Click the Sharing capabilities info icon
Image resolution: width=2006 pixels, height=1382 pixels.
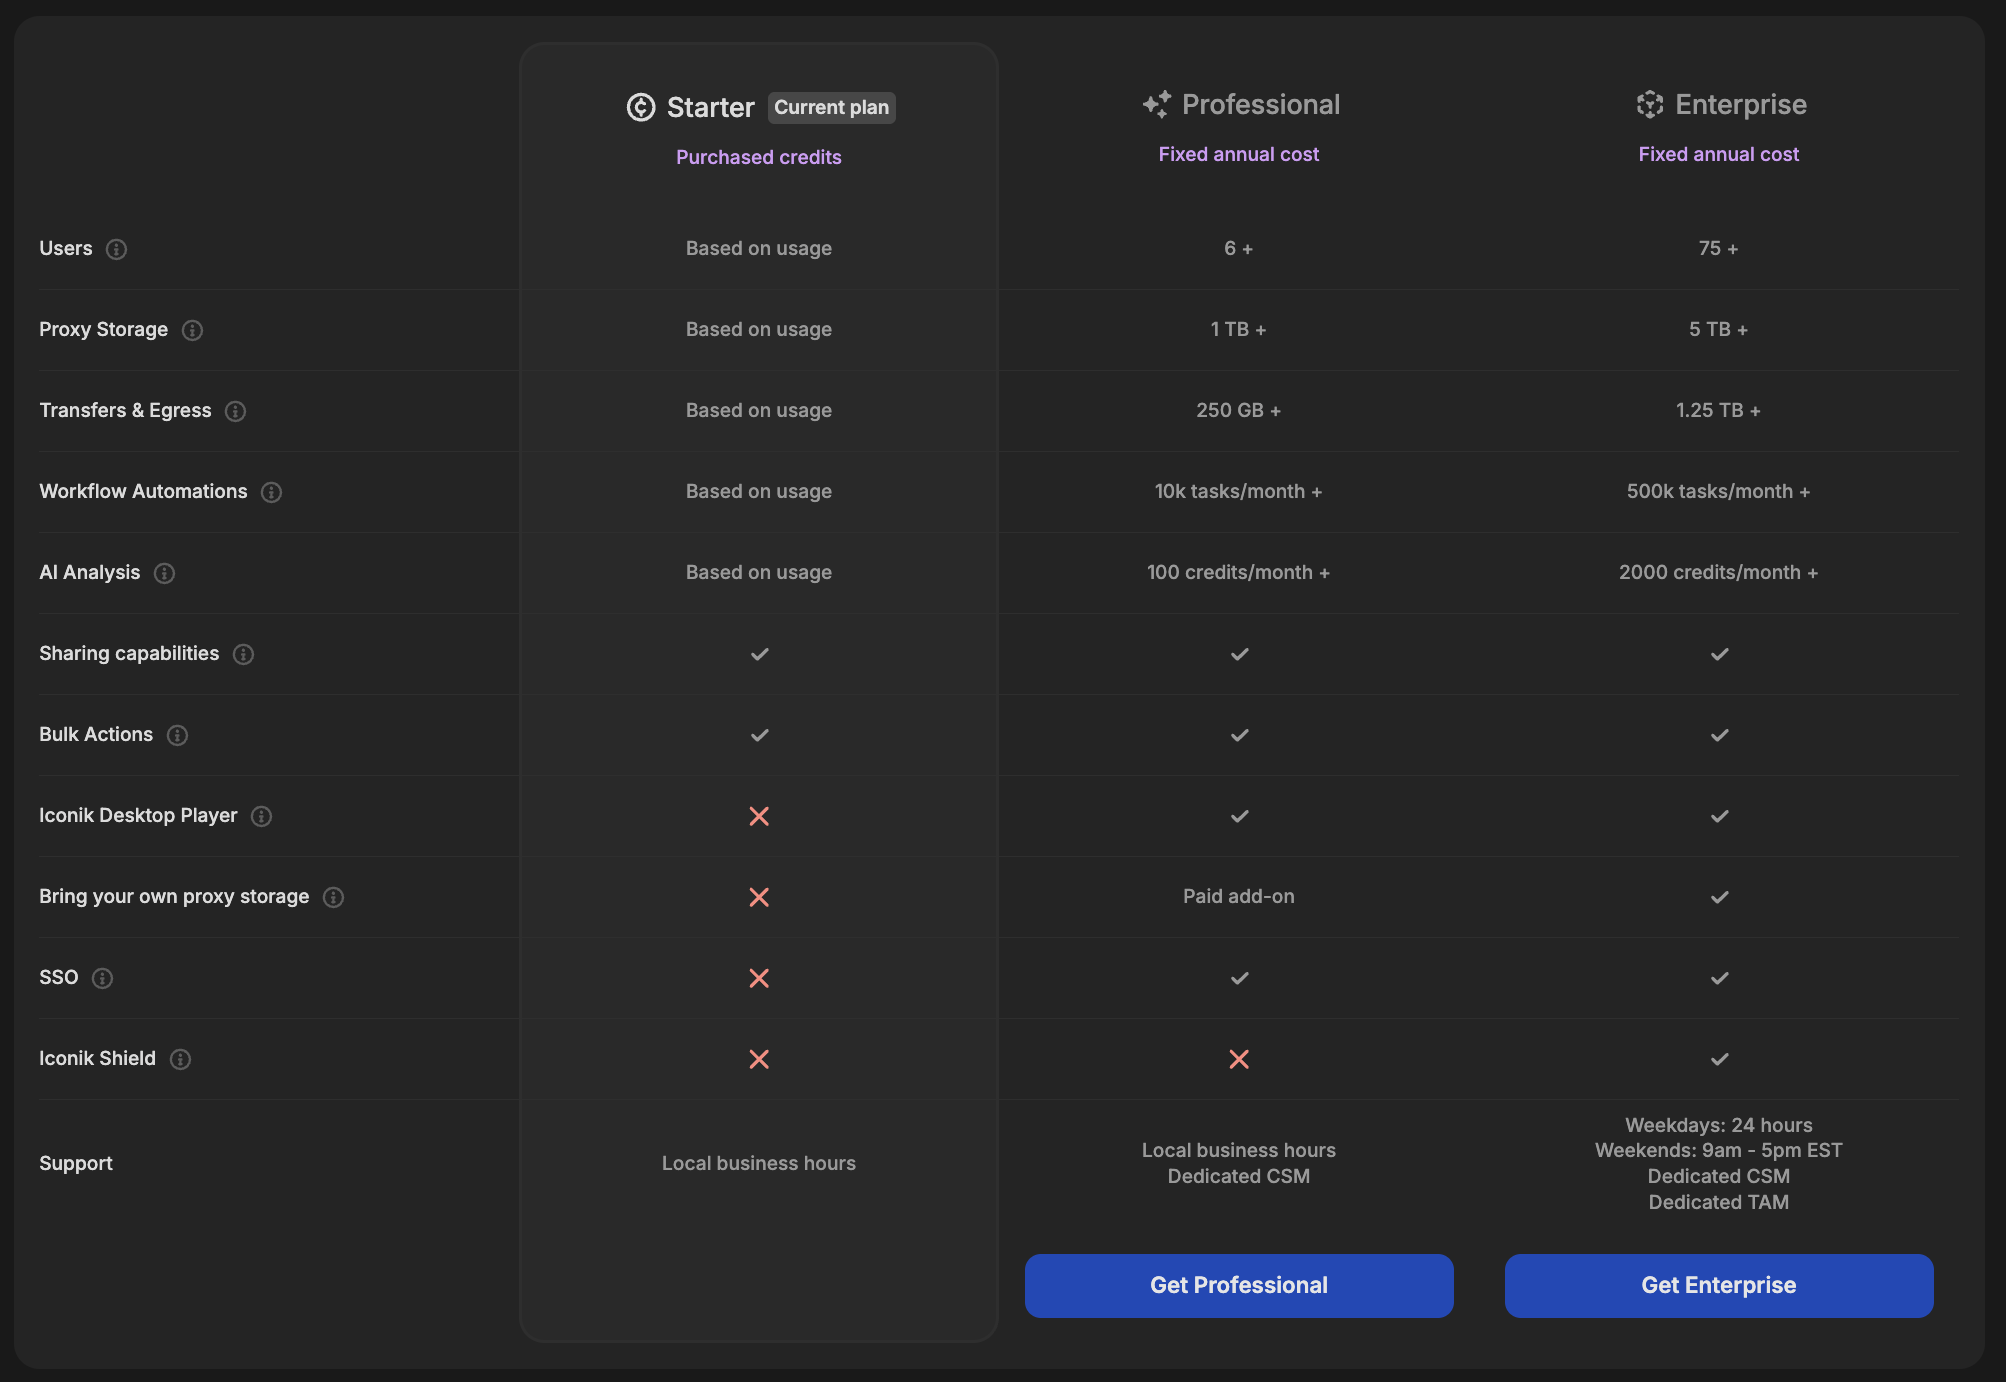tap(243, 654)
